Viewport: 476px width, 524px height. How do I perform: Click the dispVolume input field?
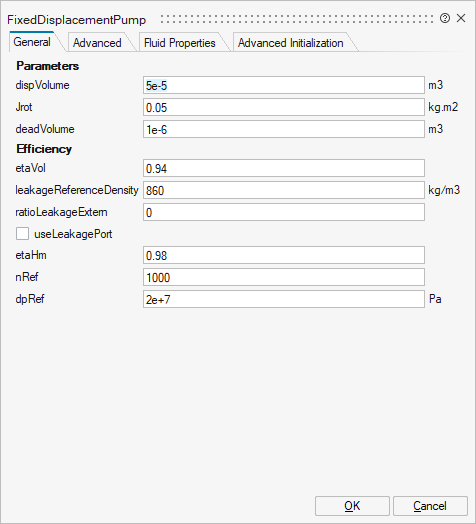click(x=284, y=86)
